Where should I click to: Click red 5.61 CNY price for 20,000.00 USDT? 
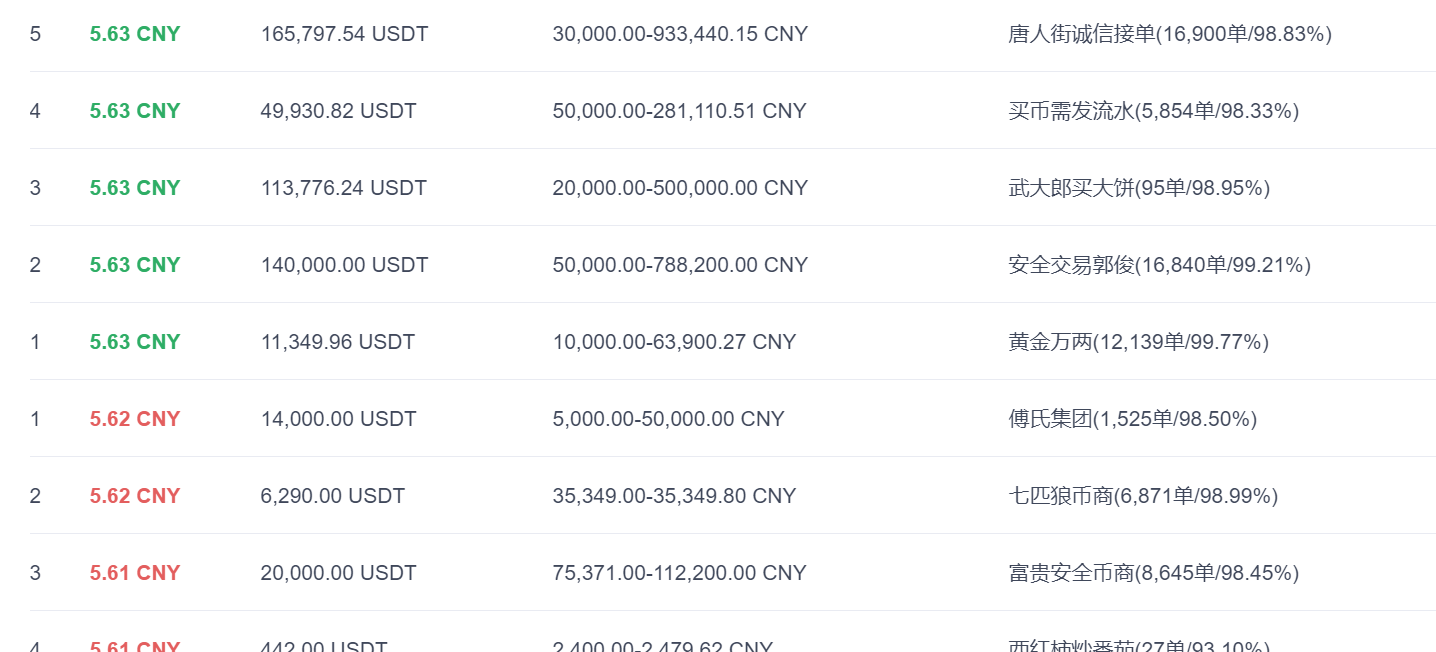click(135, 573)
